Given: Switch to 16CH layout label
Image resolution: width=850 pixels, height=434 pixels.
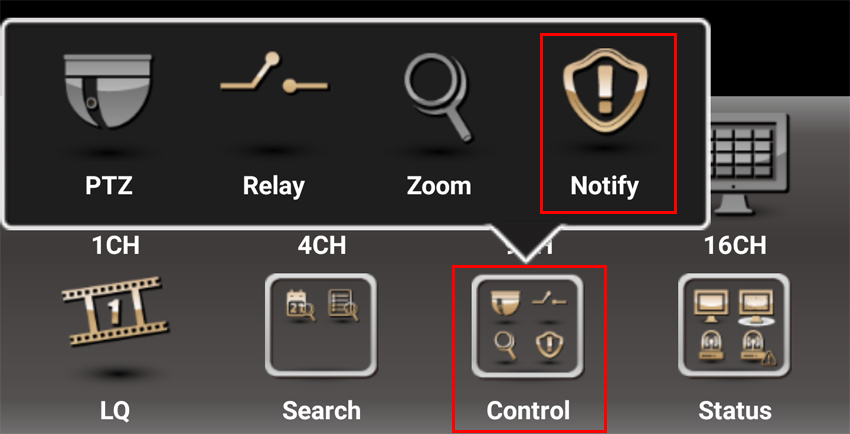Looking at the screenshot, I should 735,246.
